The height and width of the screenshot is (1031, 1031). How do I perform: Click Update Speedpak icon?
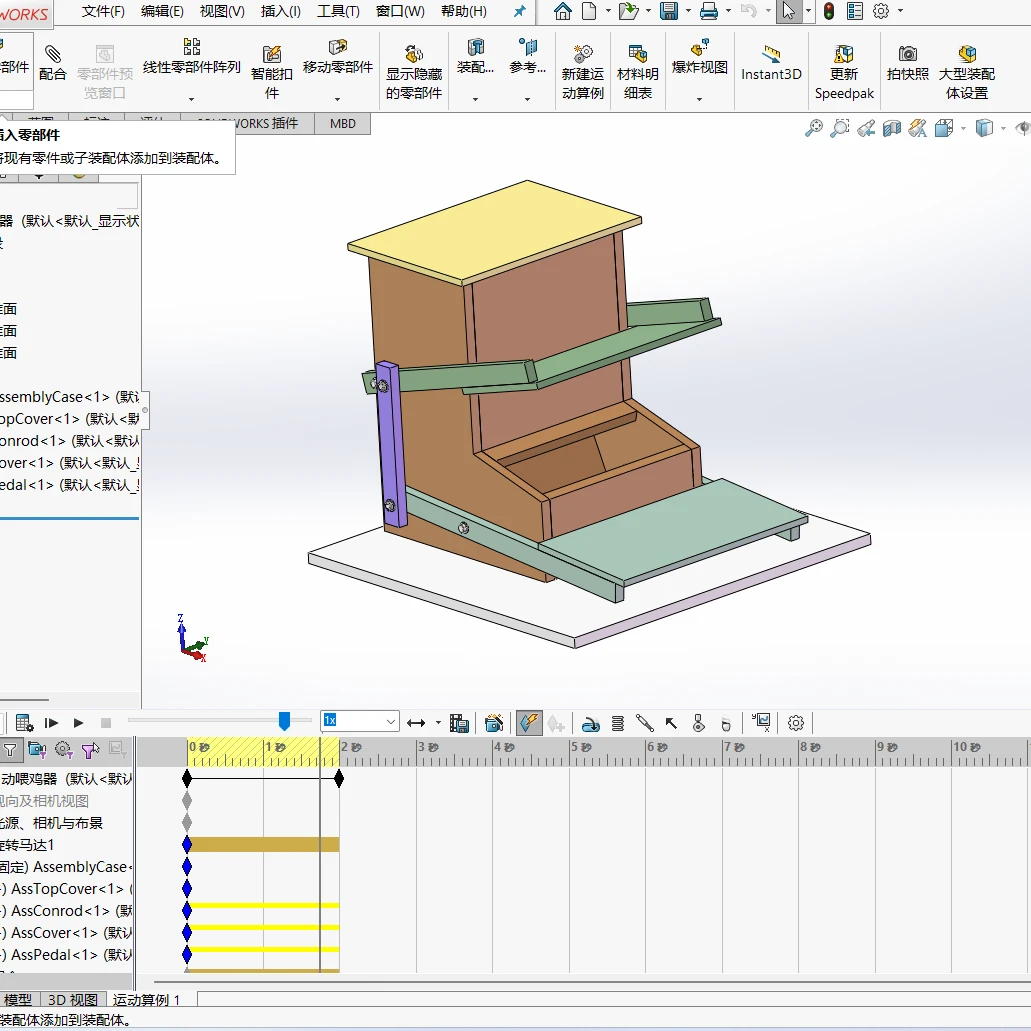pyautogui.click(x=844, y=54)
